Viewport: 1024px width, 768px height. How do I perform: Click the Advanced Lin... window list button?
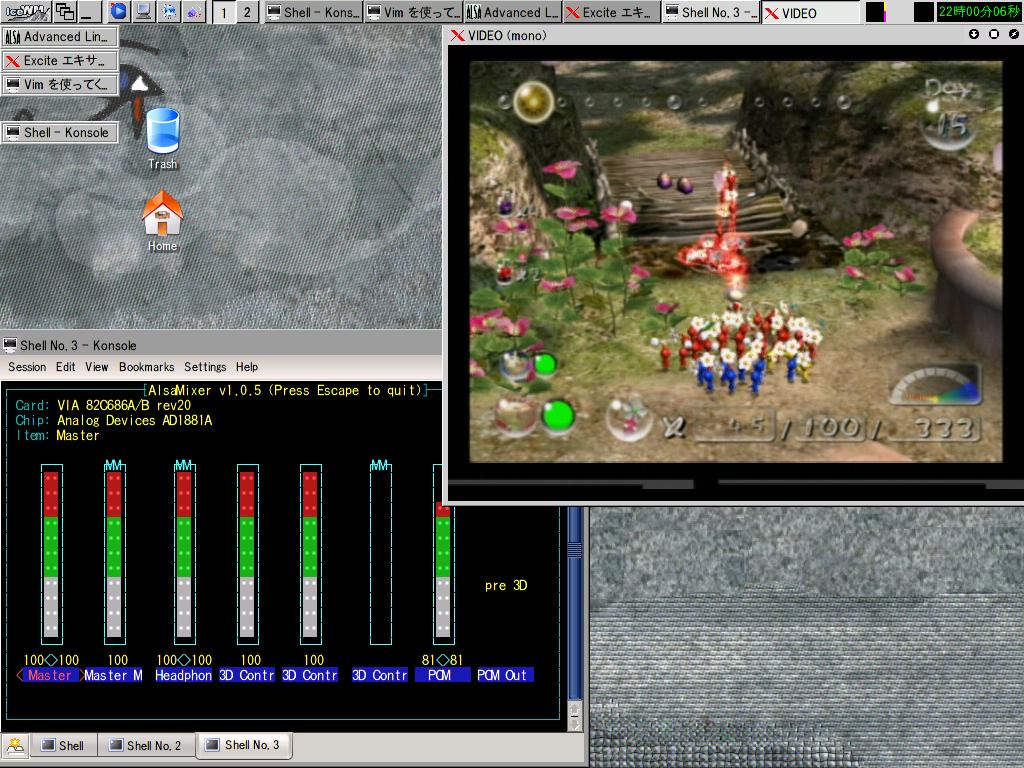60,37
